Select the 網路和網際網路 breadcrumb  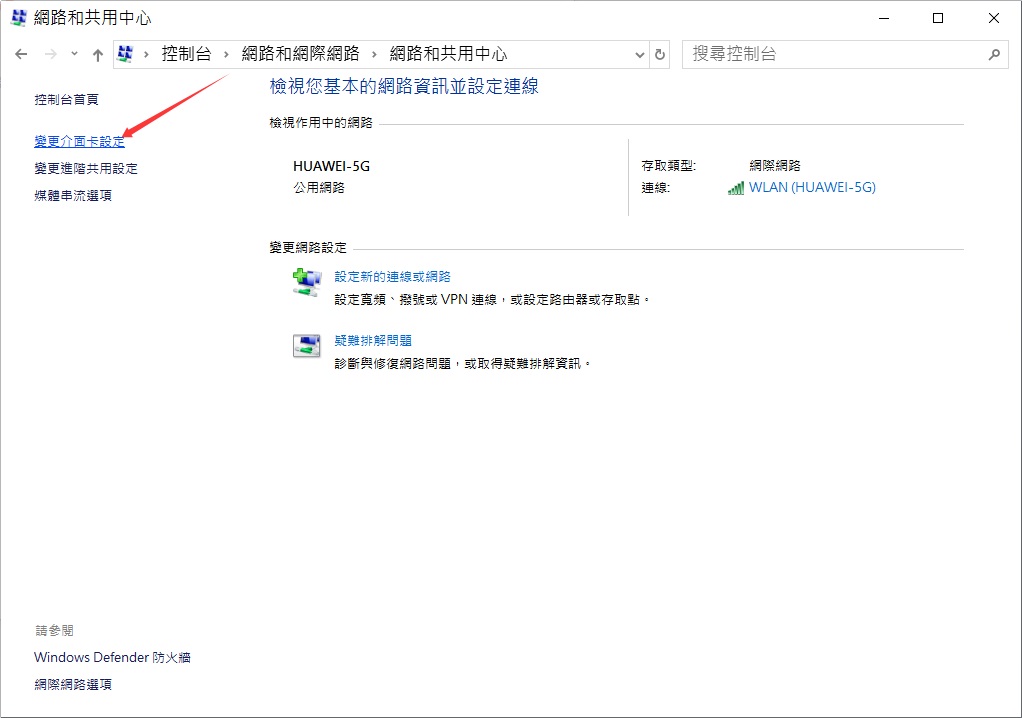tap(300, 54)
